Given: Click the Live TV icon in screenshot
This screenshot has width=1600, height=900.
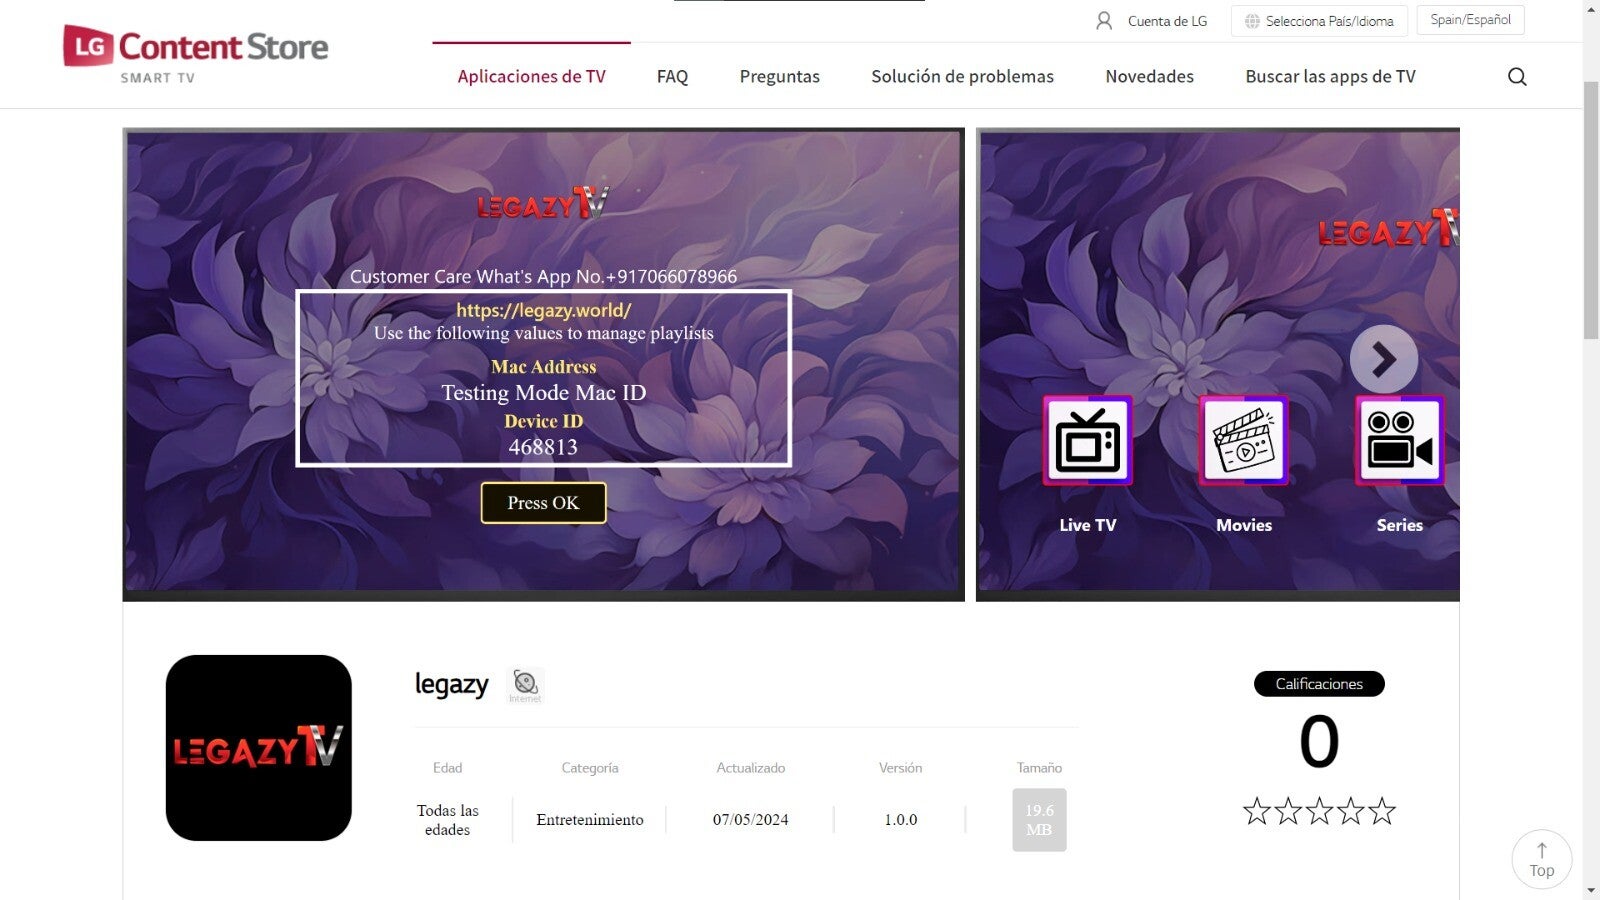Looking at the screenshot, I should click(1088, 441).
